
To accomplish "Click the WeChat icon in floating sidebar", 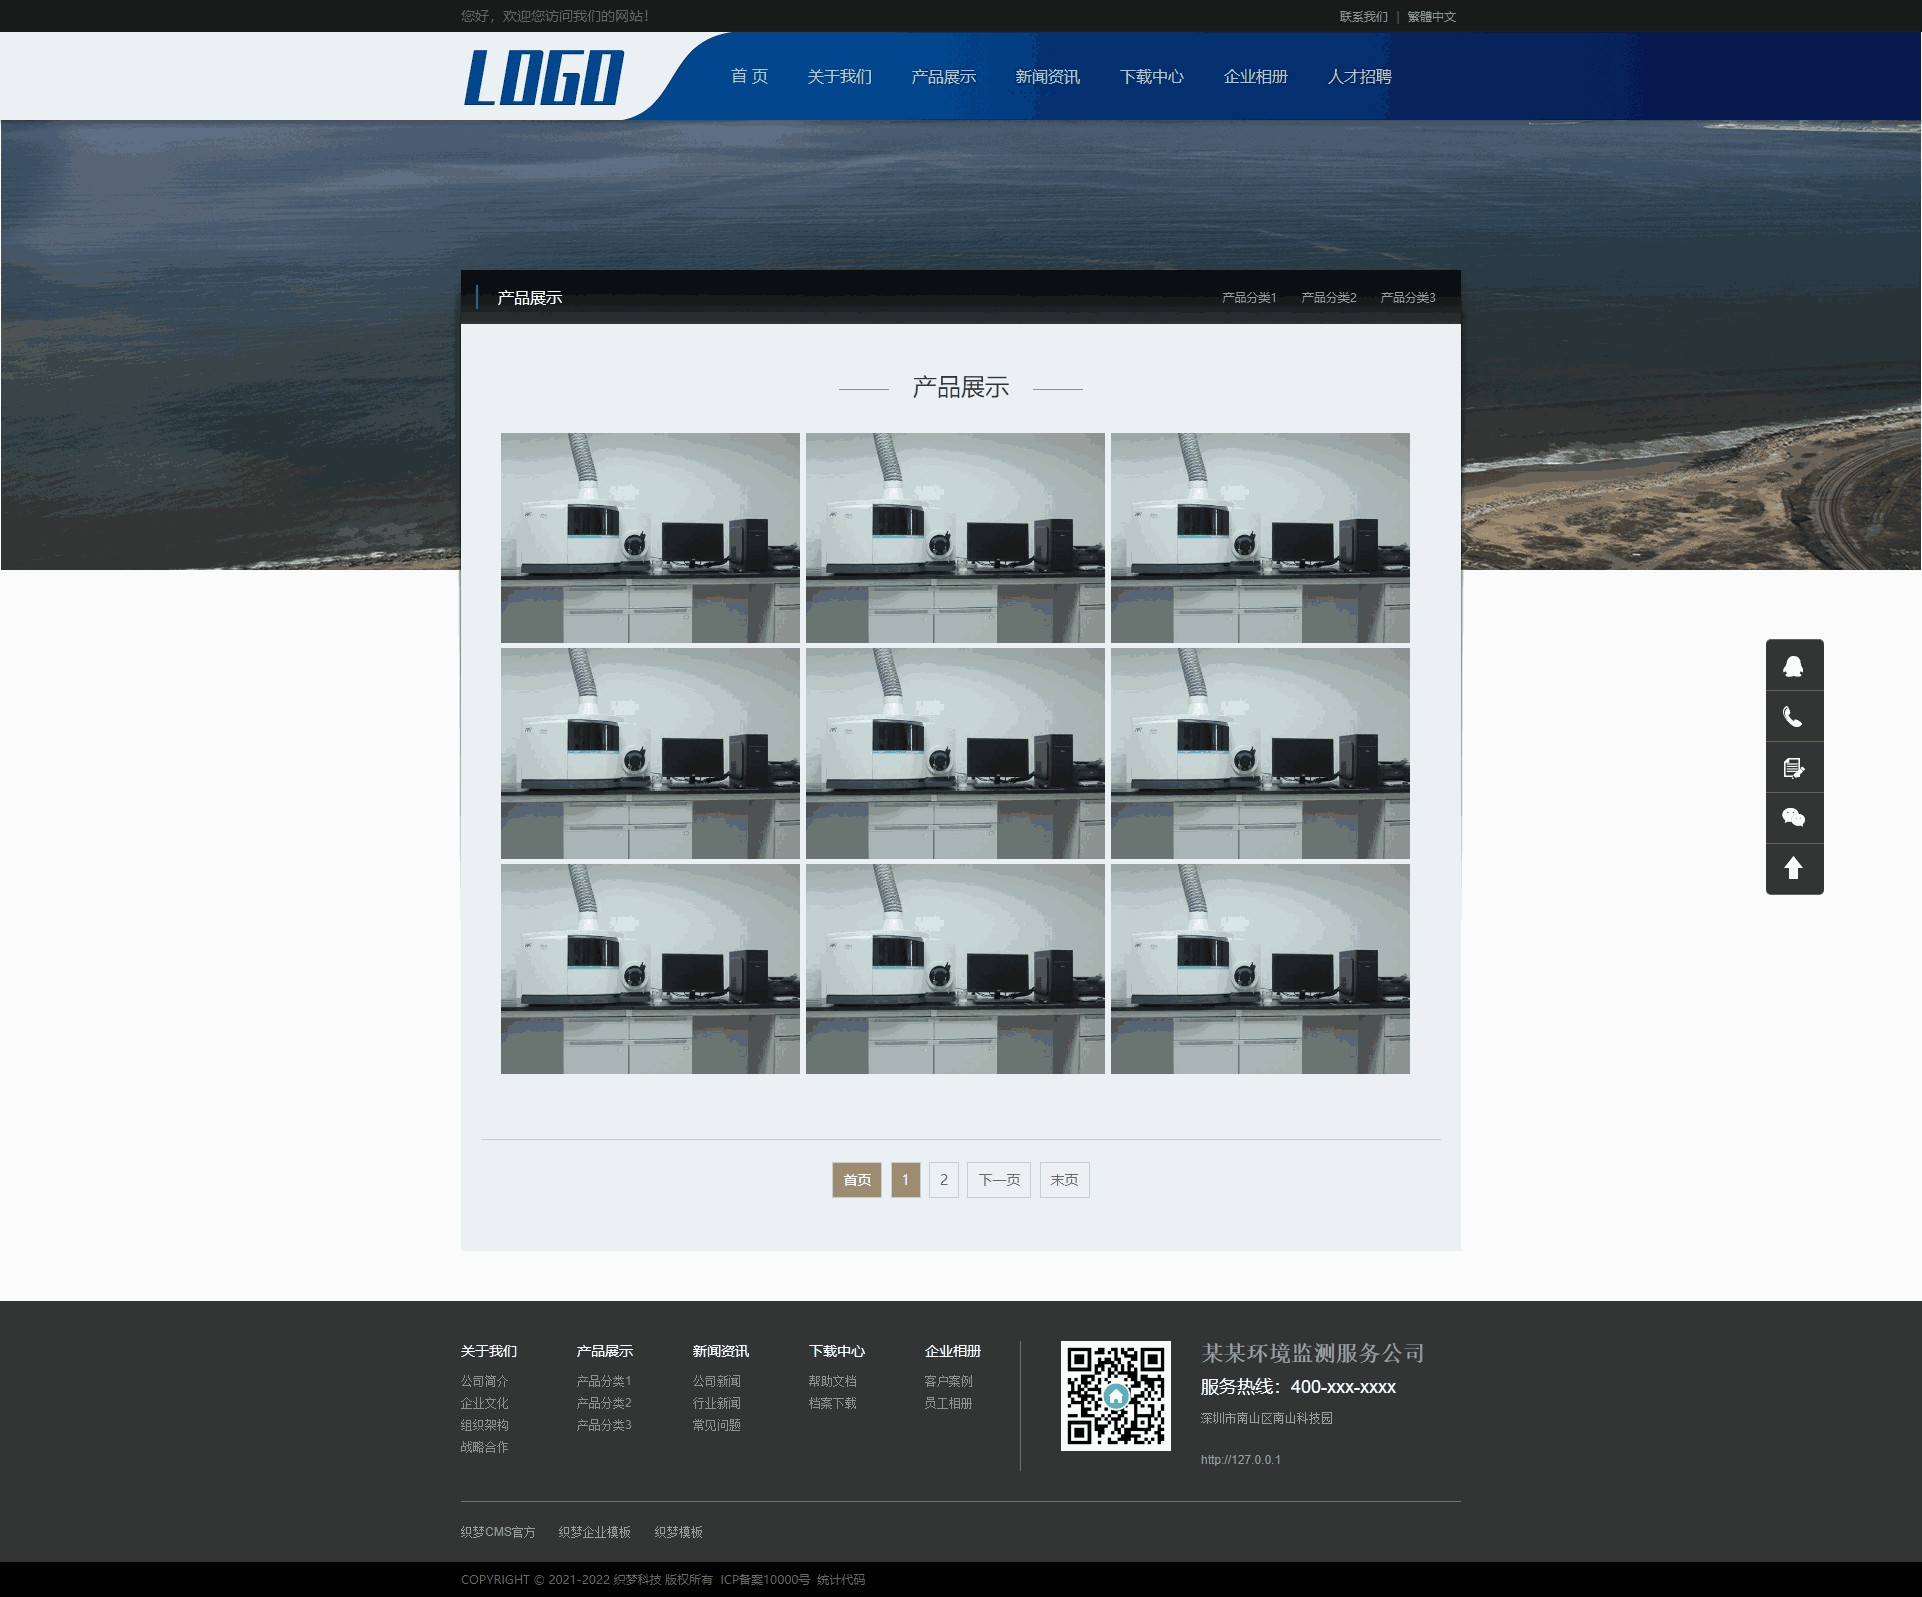I will point(1793,818).
